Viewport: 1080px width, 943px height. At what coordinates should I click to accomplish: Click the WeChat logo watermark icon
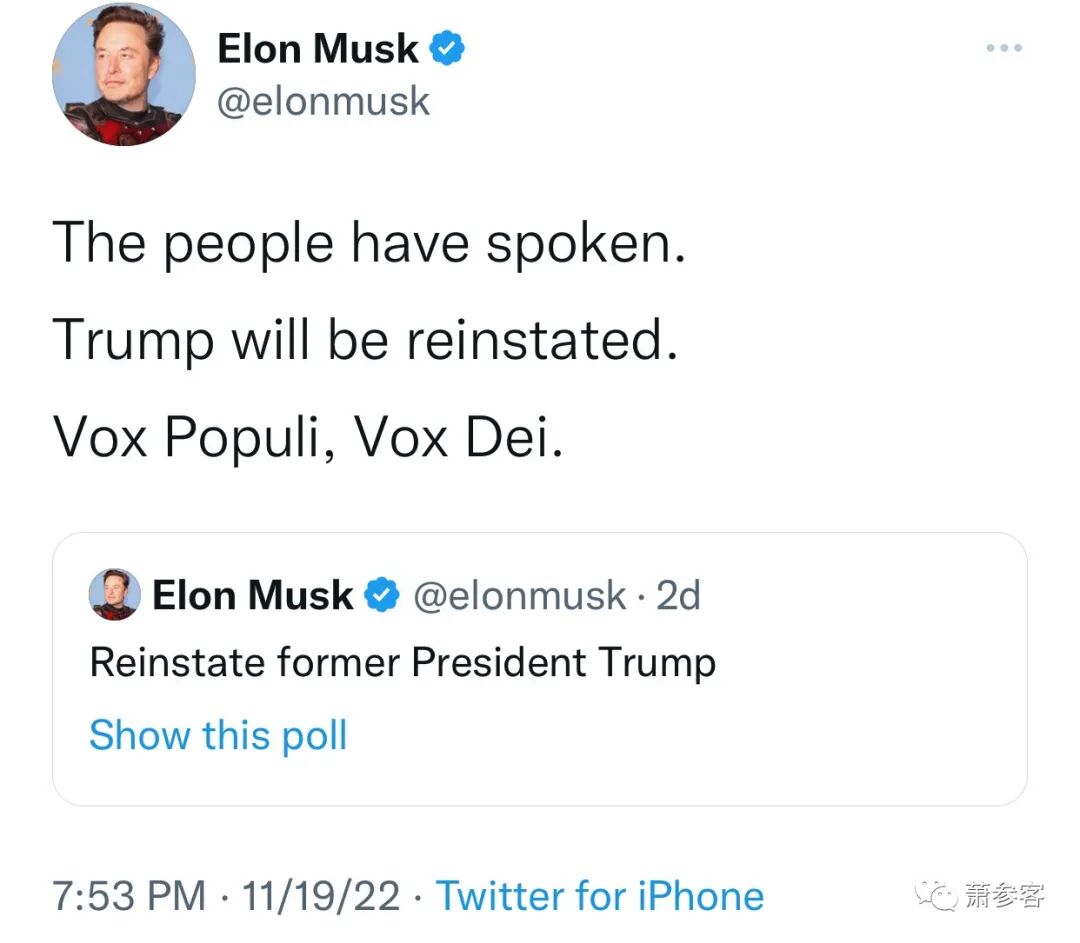(936, 895)
